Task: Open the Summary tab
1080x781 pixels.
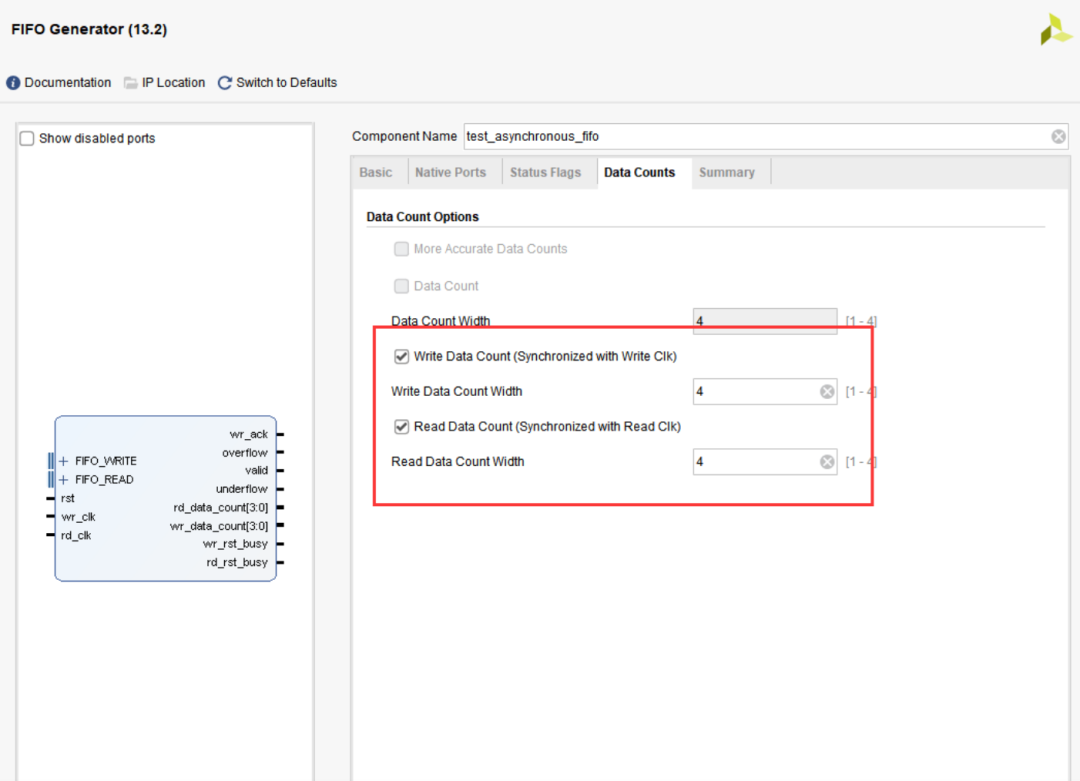Action: 726,172
